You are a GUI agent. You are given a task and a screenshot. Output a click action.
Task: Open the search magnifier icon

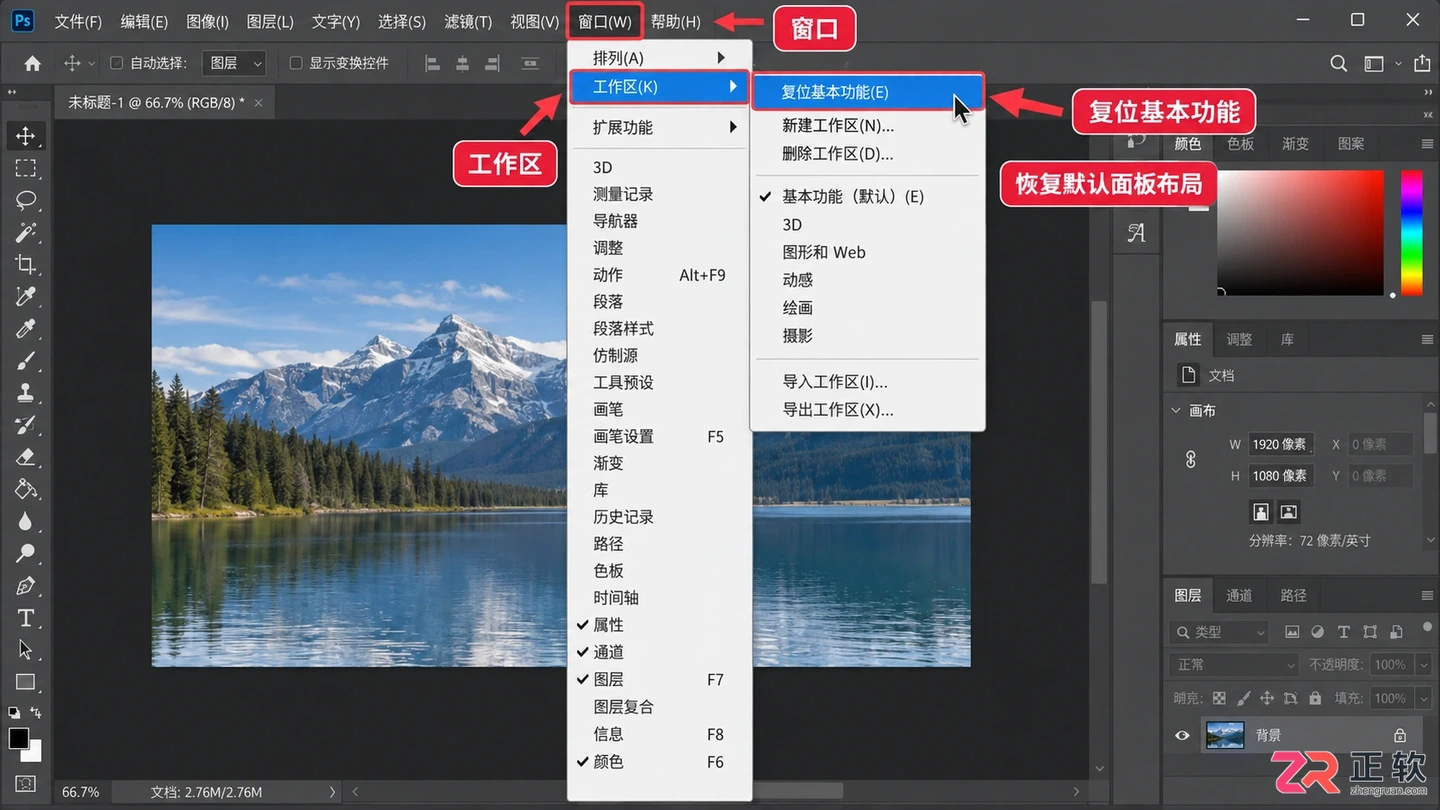[1338, 63]
